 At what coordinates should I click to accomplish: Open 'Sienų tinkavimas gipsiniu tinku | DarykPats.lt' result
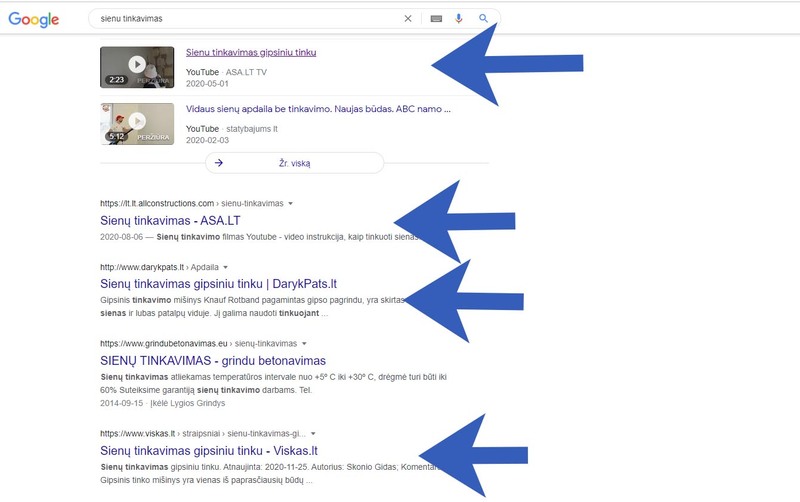[218, 284]
